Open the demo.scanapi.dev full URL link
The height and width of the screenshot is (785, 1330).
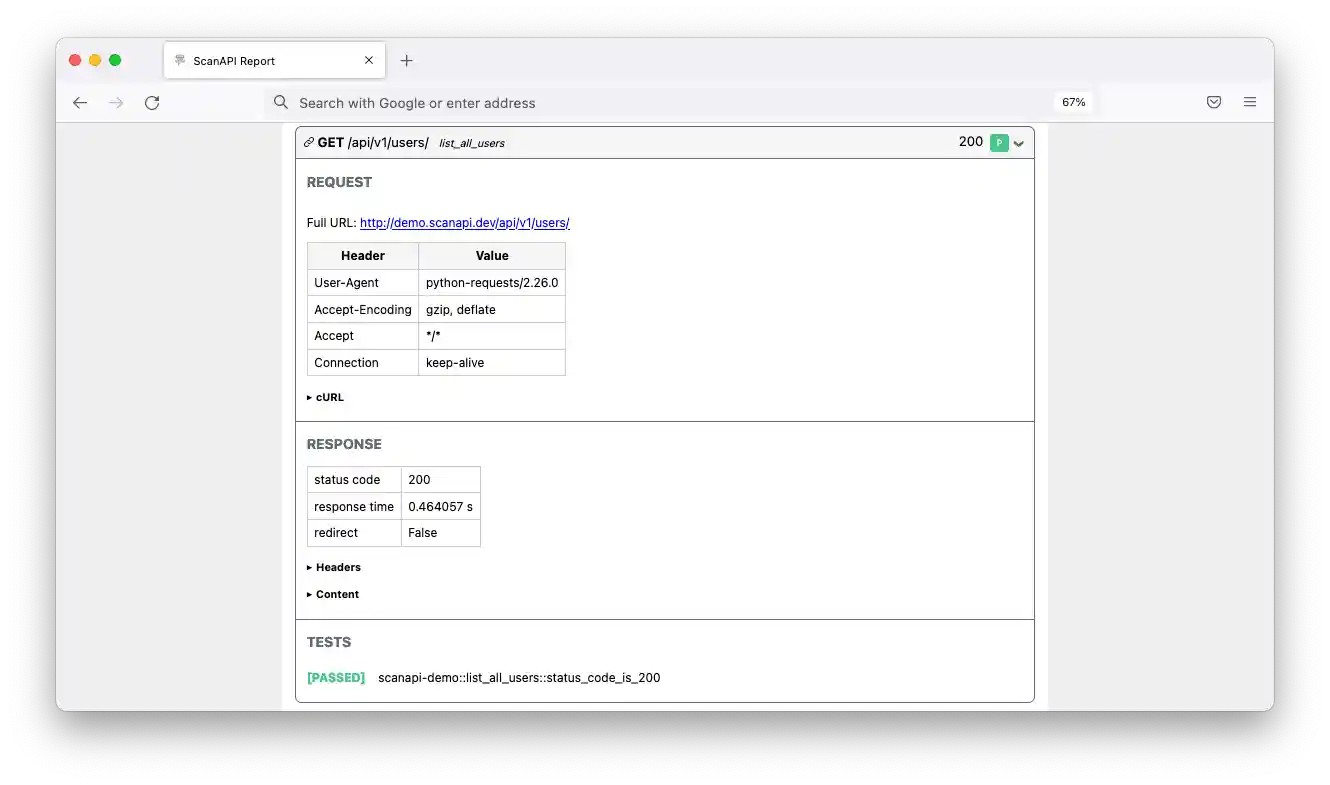(x=464, y=222)
